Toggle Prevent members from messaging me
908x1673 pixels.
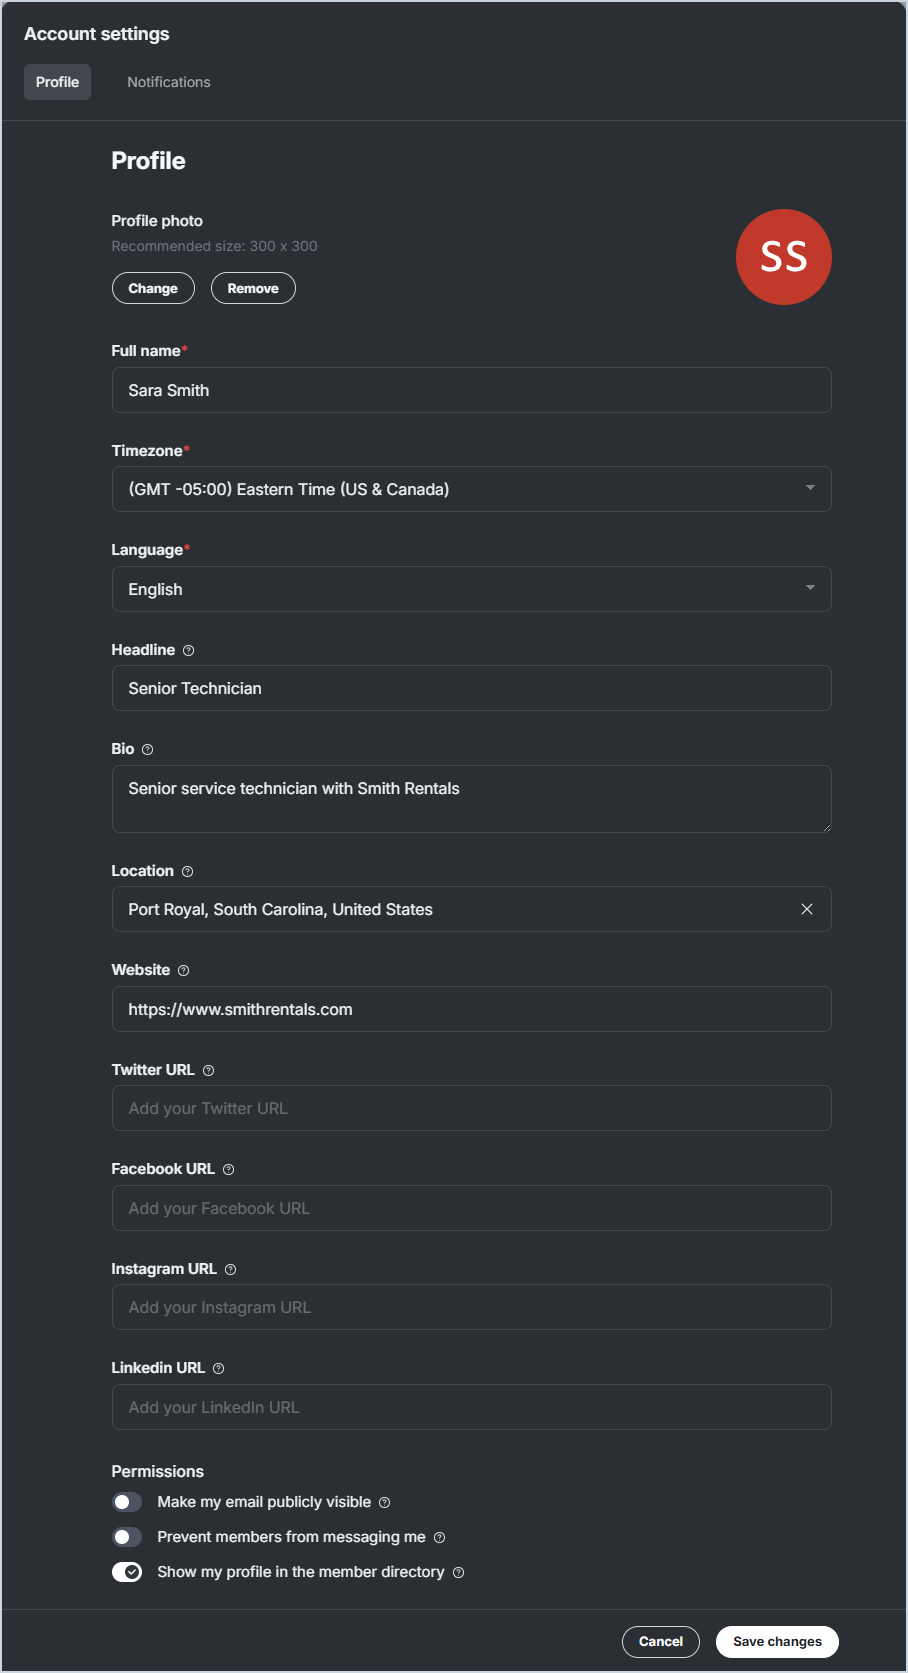127,1537
